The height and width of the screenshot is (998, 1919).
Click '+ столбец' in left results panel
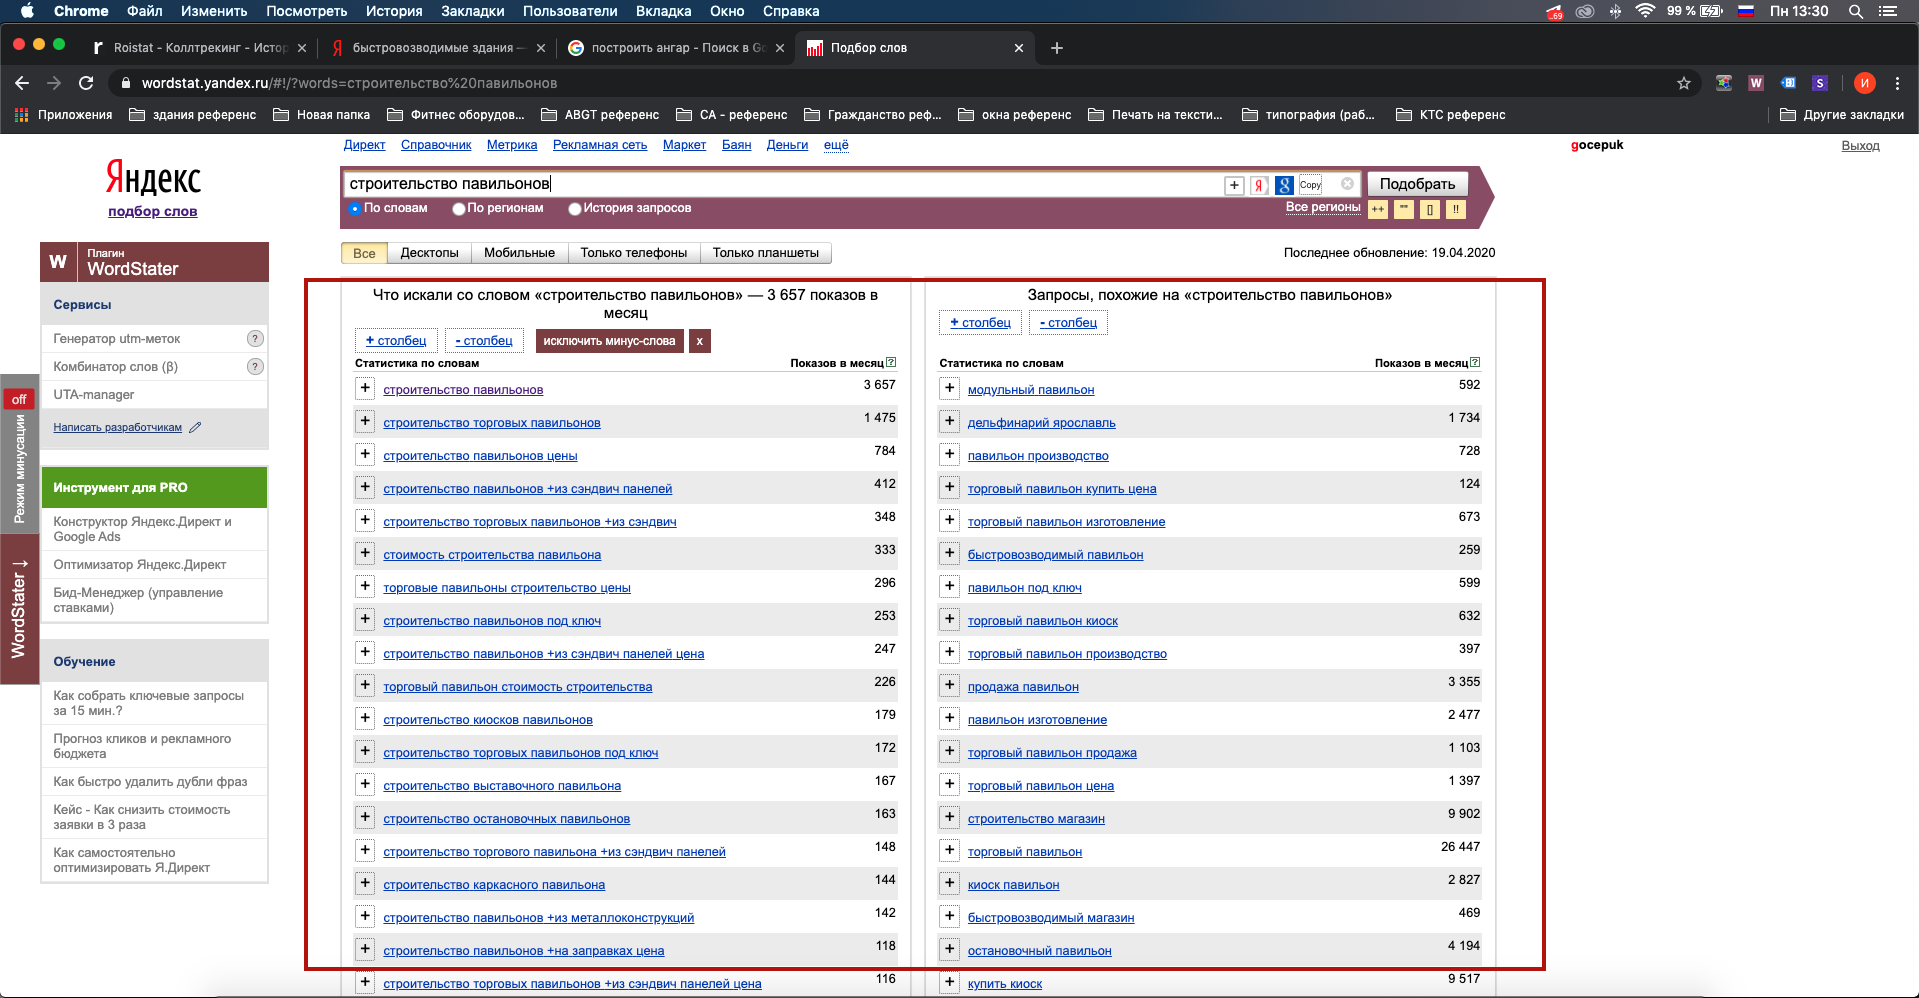(x=396, y=341)
